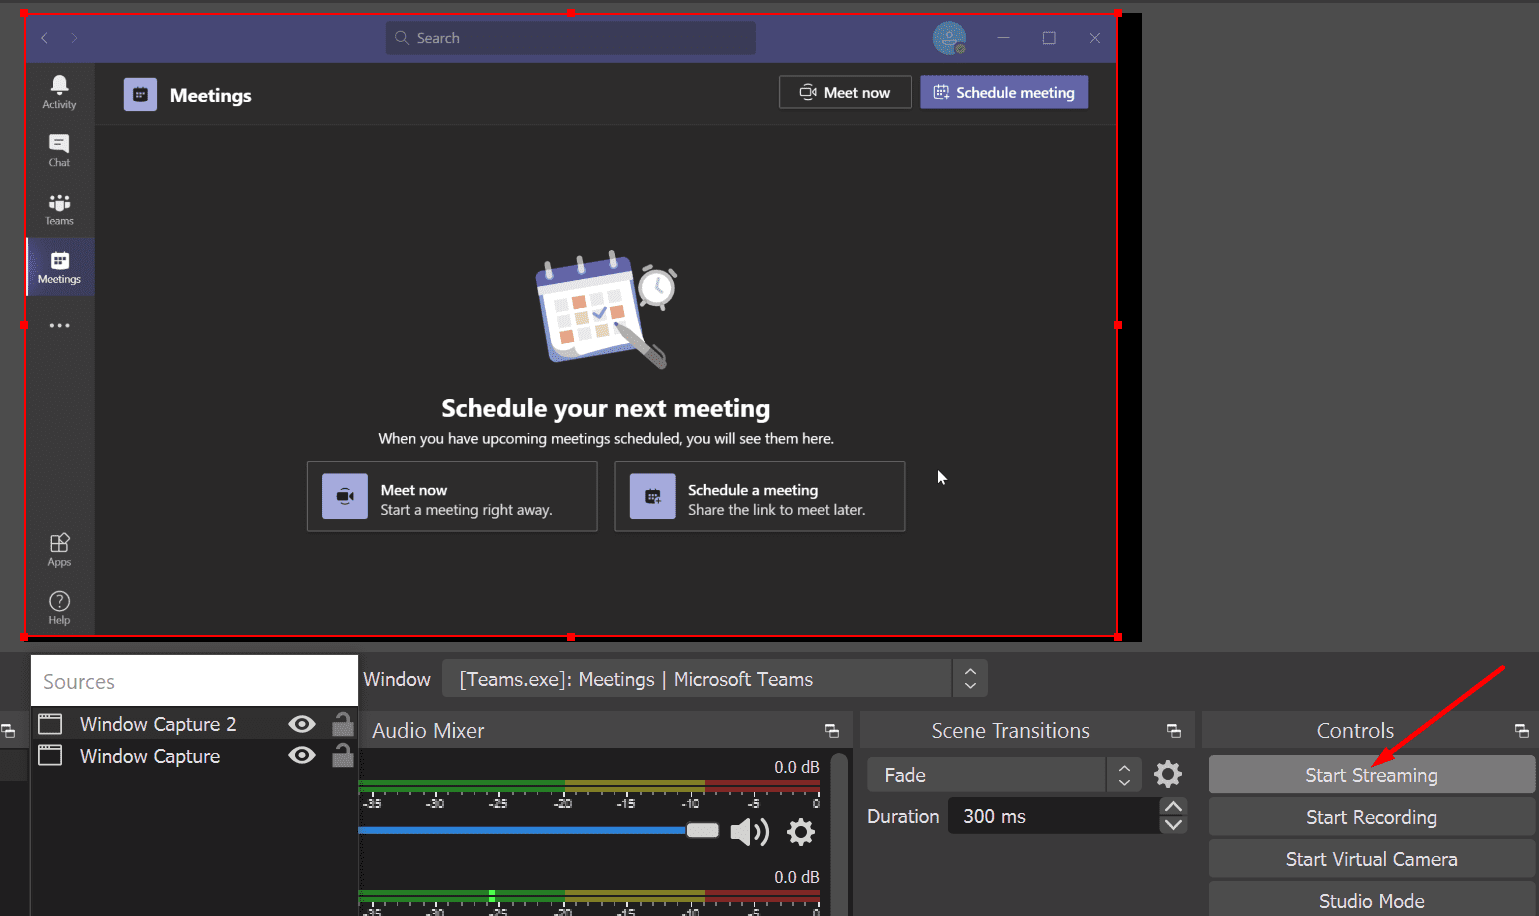Click the first channel's audio level meter
Screen dimensions: 1539x916
(x=589, y=786)
